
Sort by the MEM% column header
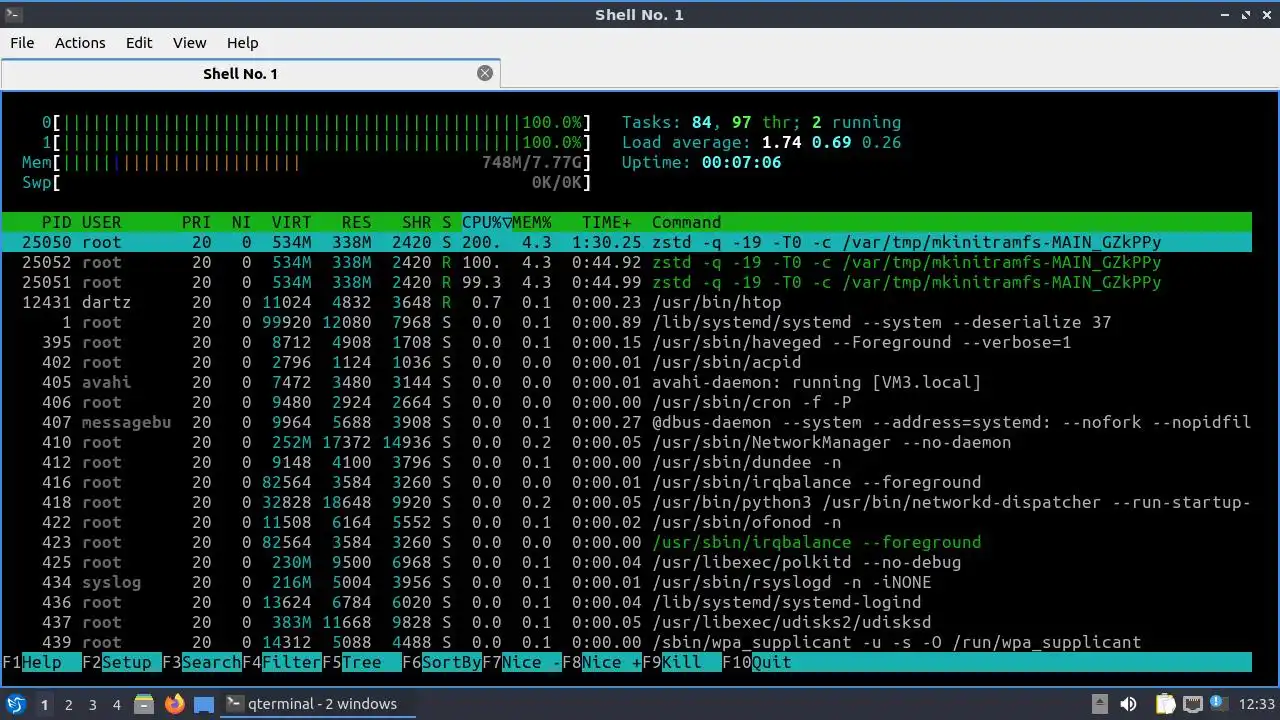click(x=532, y=222)
